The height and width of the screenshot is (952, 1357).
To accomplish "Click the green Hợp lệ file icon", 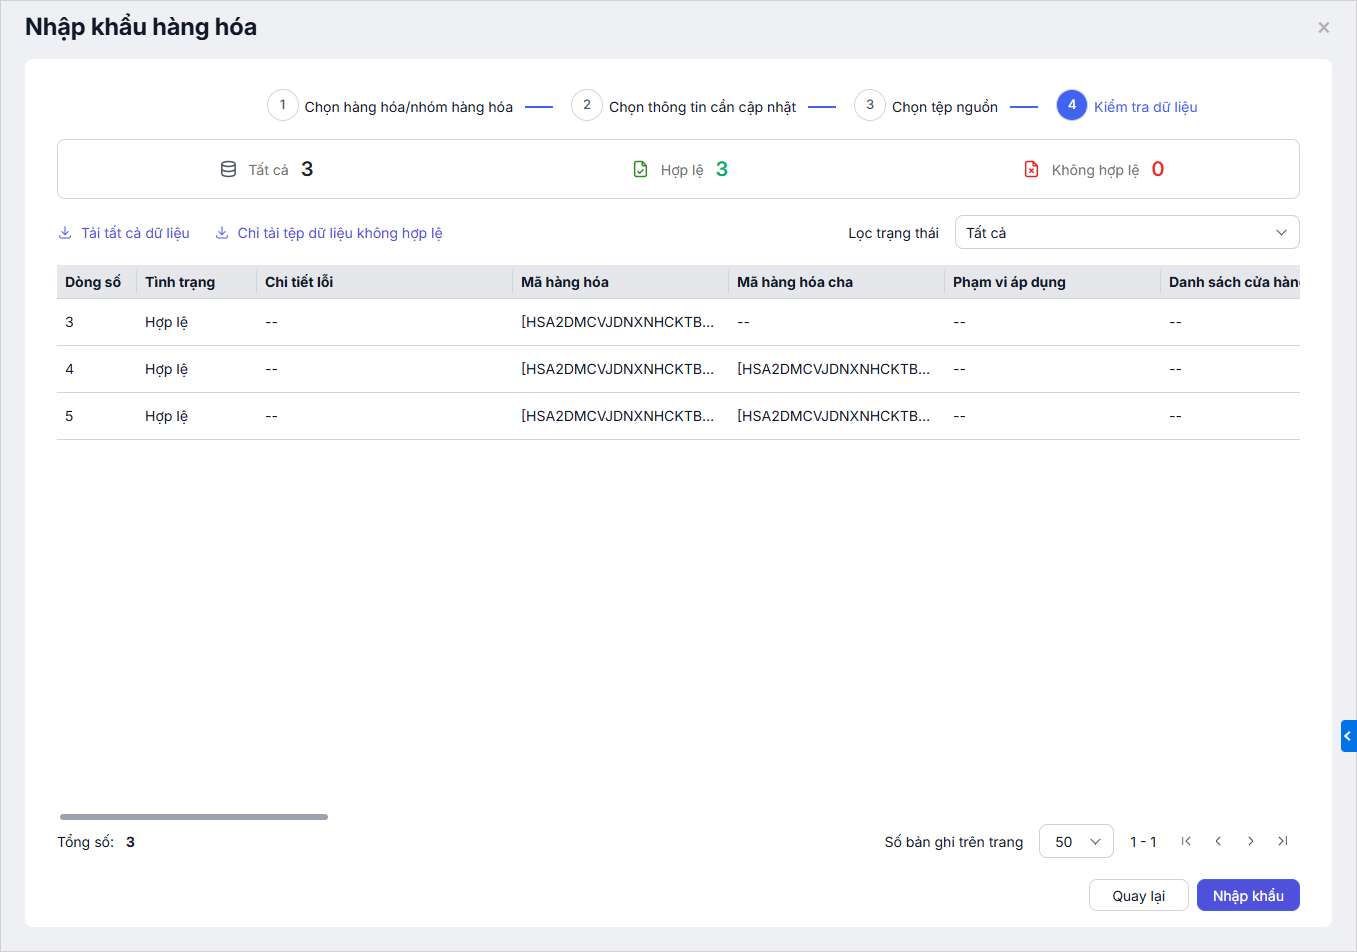I will click(640, 170).
